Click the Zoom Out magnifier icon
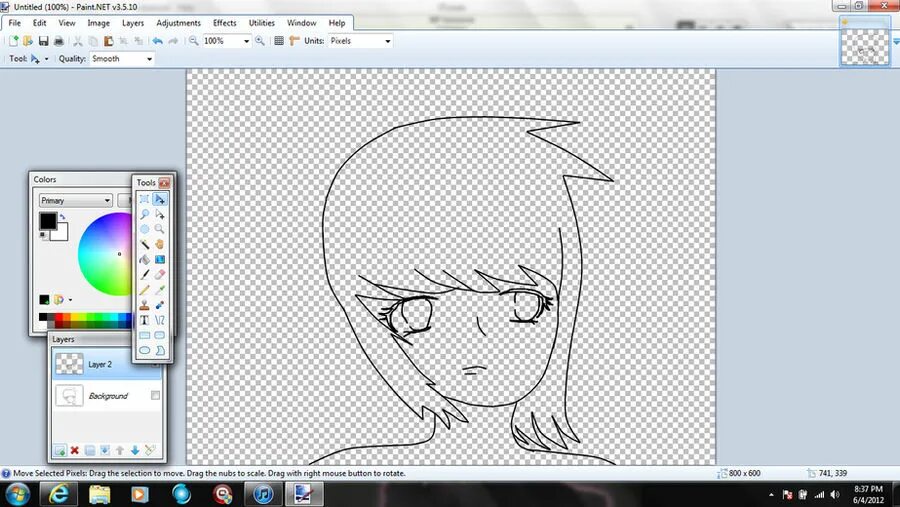The width and height of the screenshot is (900, 507). pyautogui.click(x=193, y=41)
